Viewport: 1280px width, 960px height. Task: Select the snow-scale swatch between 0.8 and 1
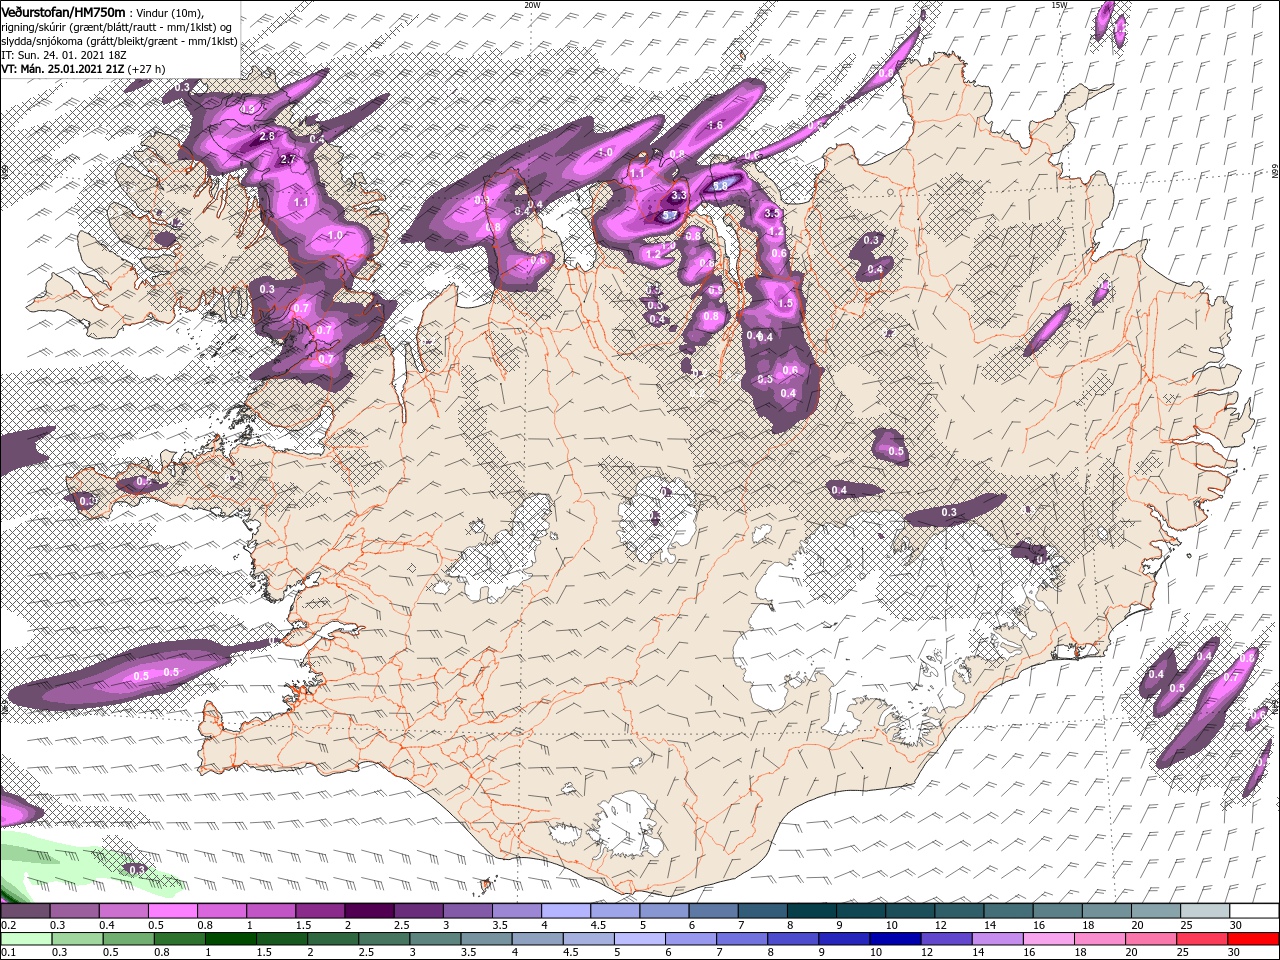point(221,911)
